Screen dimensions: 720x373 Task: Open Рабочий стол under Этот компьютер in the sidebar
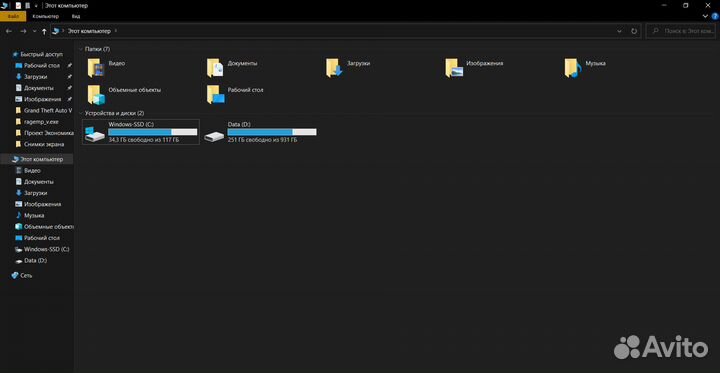click(38, 238)
